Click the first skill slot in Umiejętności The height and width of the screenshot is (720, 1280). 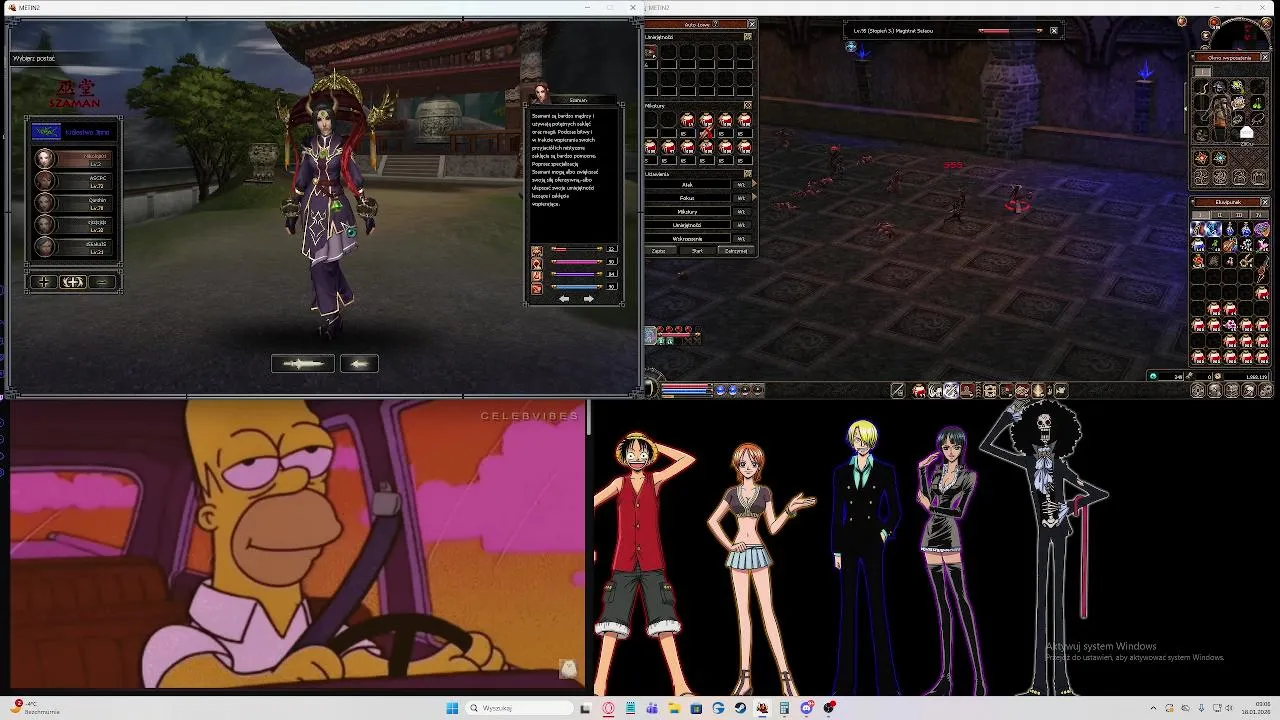(x=650, y=52)
